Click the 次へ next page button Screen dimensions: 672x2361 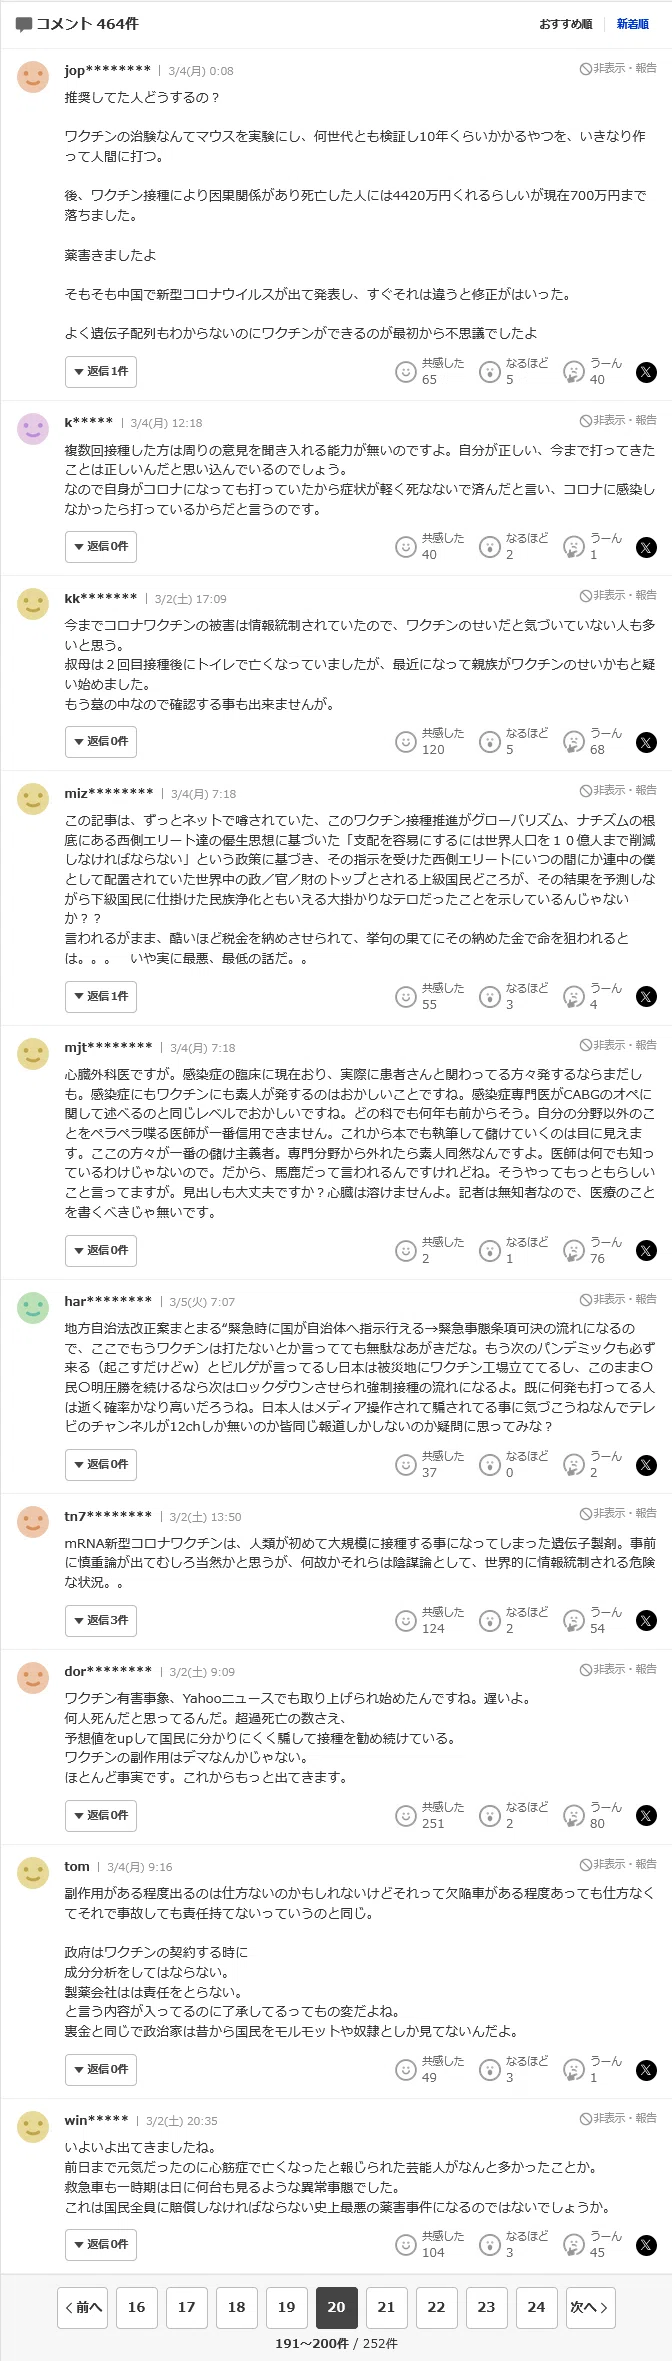tap(590, 2307)
